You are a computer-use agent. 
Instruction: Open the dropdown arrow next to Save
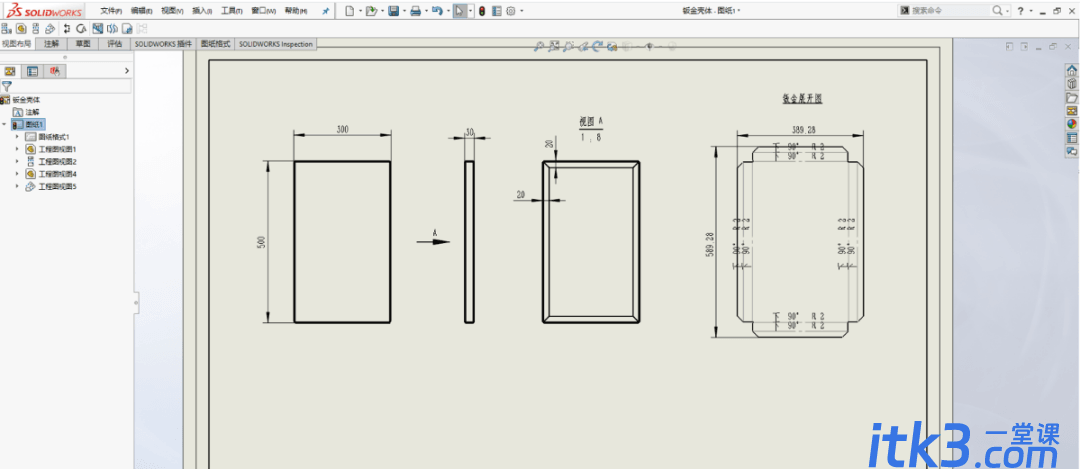404,12
